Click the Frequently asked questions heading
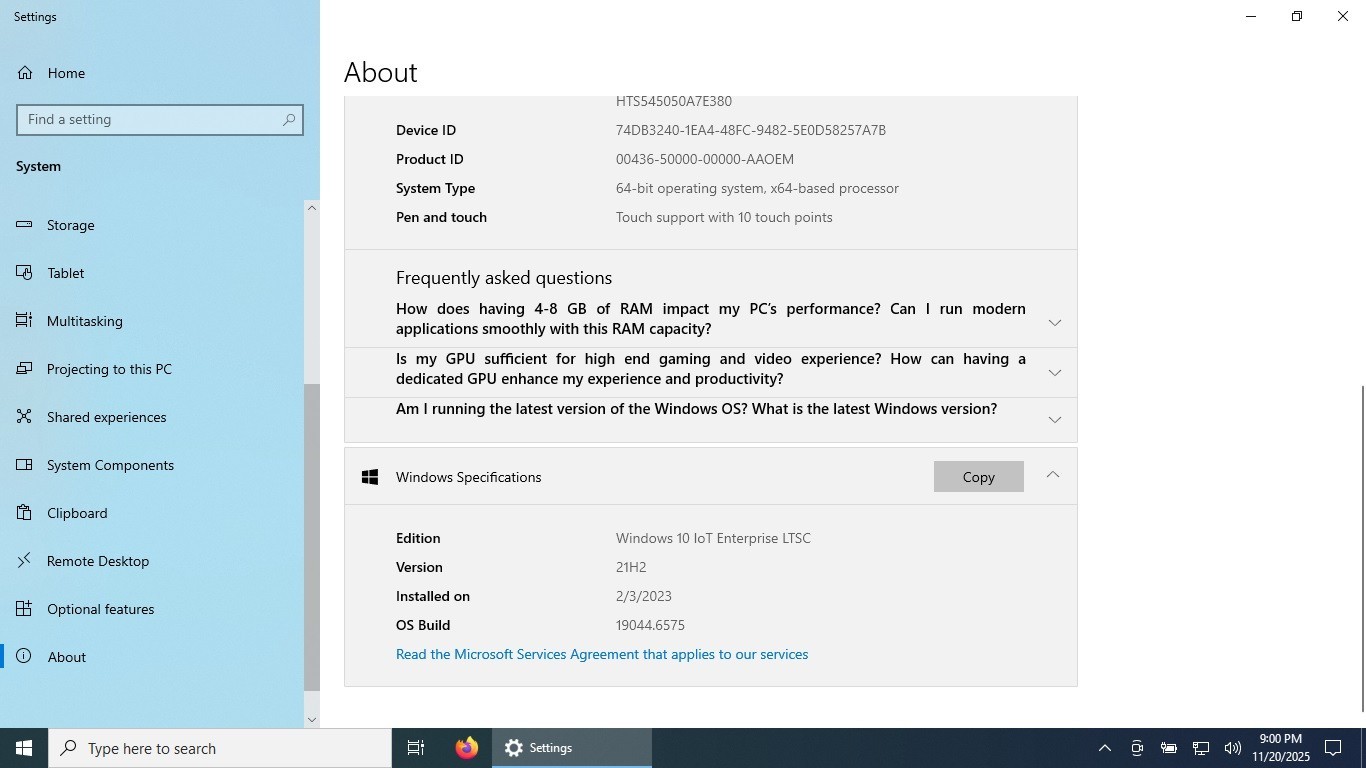This screenshot has width=1366, height=768. click(x=504, y=278)
